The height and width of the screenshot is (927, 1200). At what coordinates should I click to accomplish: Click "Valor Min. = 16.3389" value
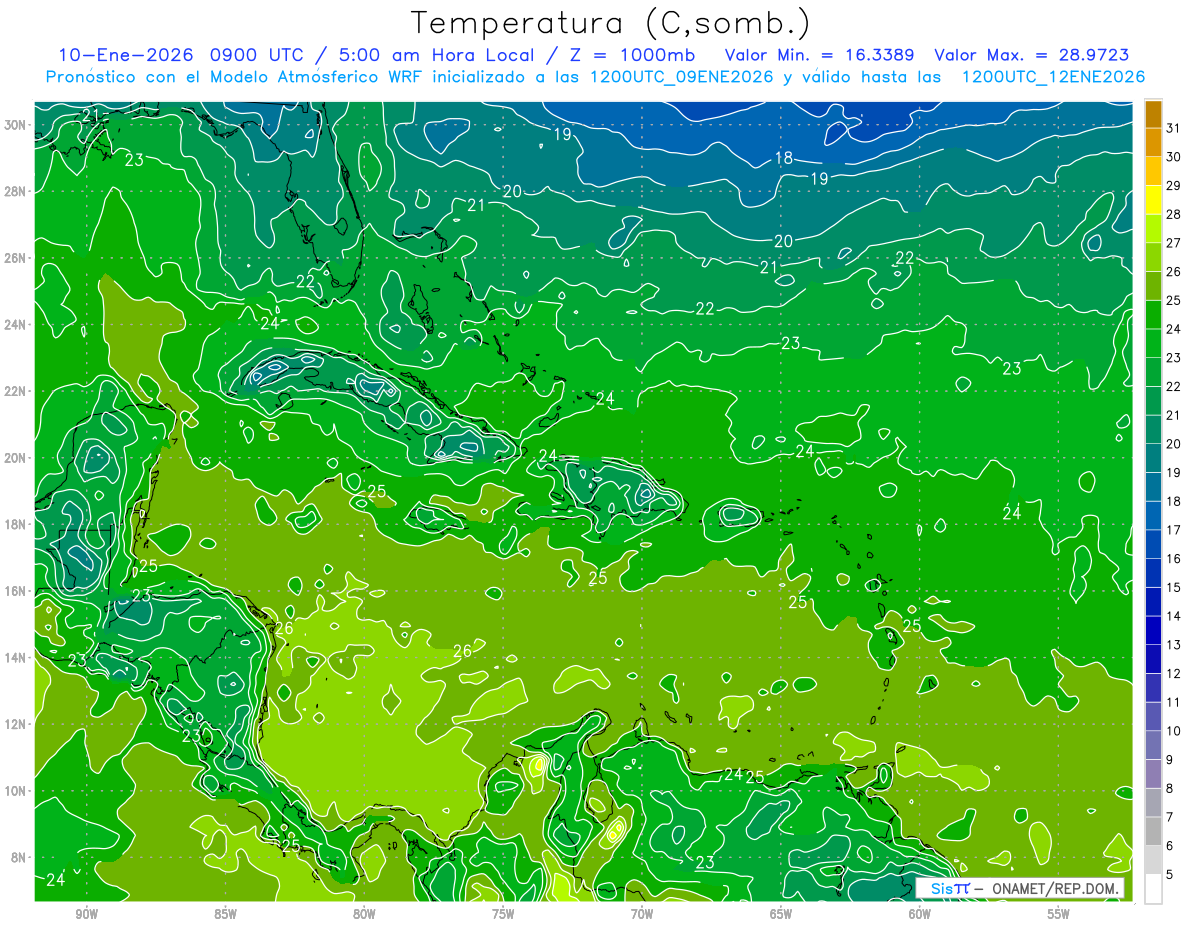click(x=821, y=55)
